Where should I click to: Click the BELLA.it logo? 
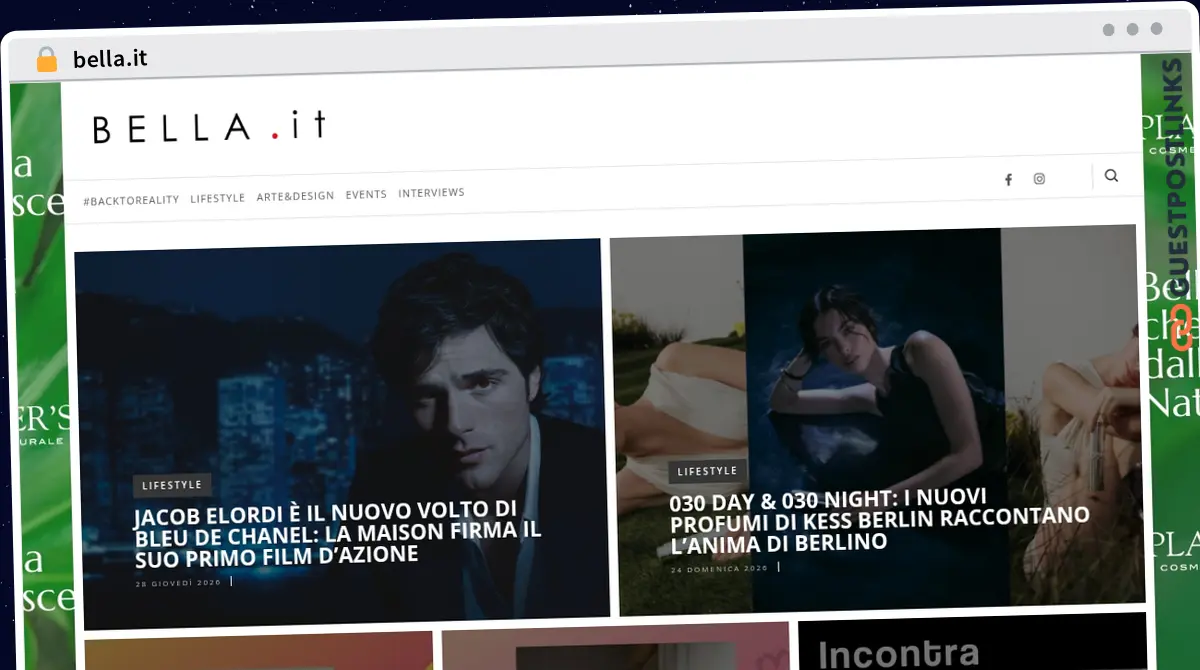[209, 127]
